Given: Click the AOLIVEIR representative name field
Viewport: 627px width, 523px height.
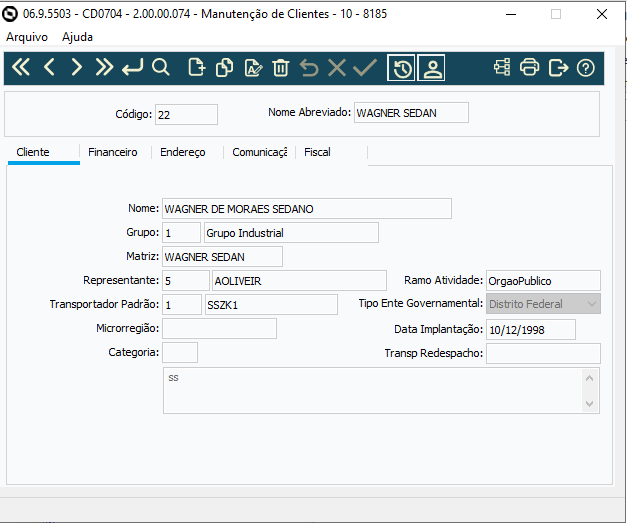Looking at the screenshot, I should point(299,281).
